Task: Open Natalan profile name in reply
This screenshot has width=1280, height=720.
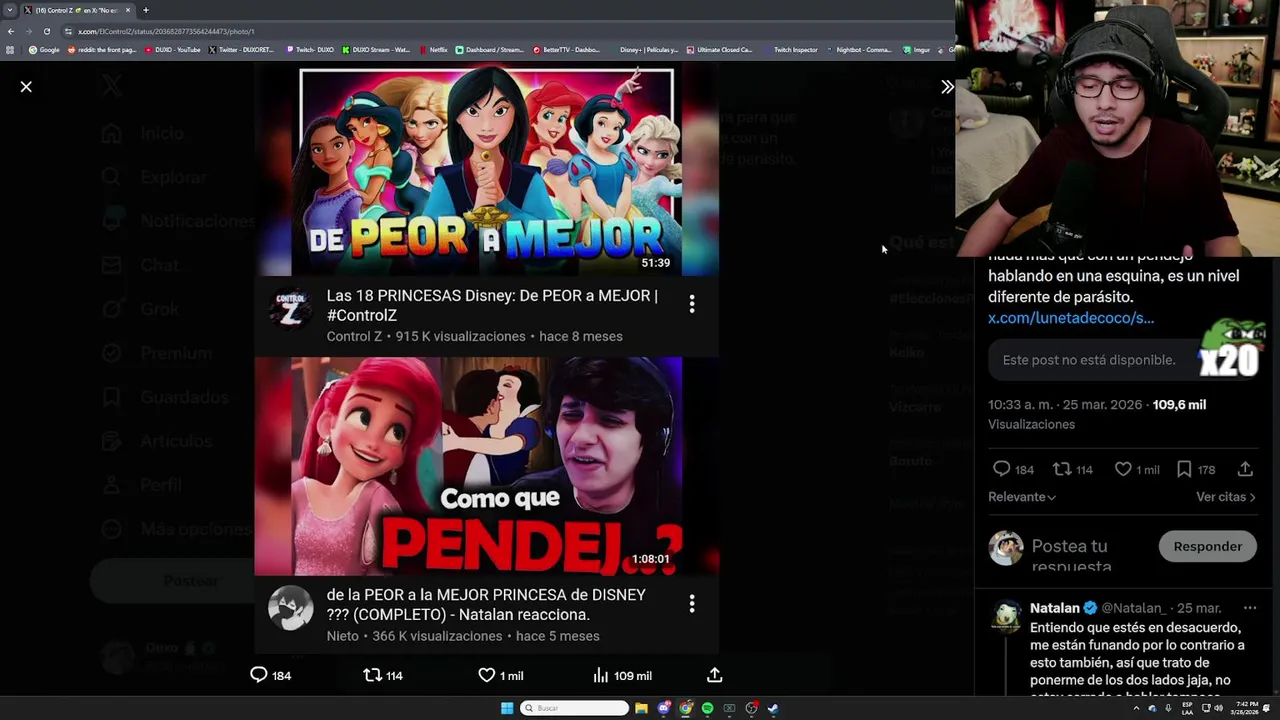Action: (x=1055, y=608)
